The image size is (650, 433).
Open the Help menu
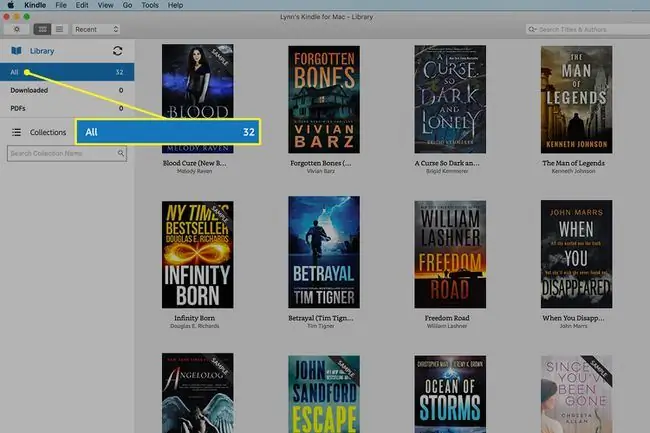tap(175, 5)
